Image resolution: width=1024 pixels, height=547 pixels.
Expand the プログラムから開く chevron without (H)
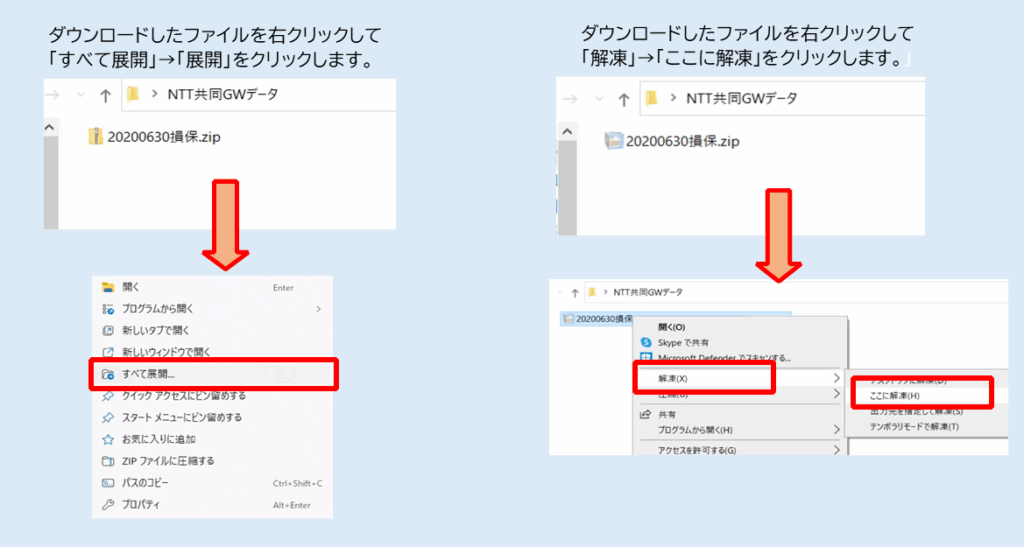coord(318,309)
